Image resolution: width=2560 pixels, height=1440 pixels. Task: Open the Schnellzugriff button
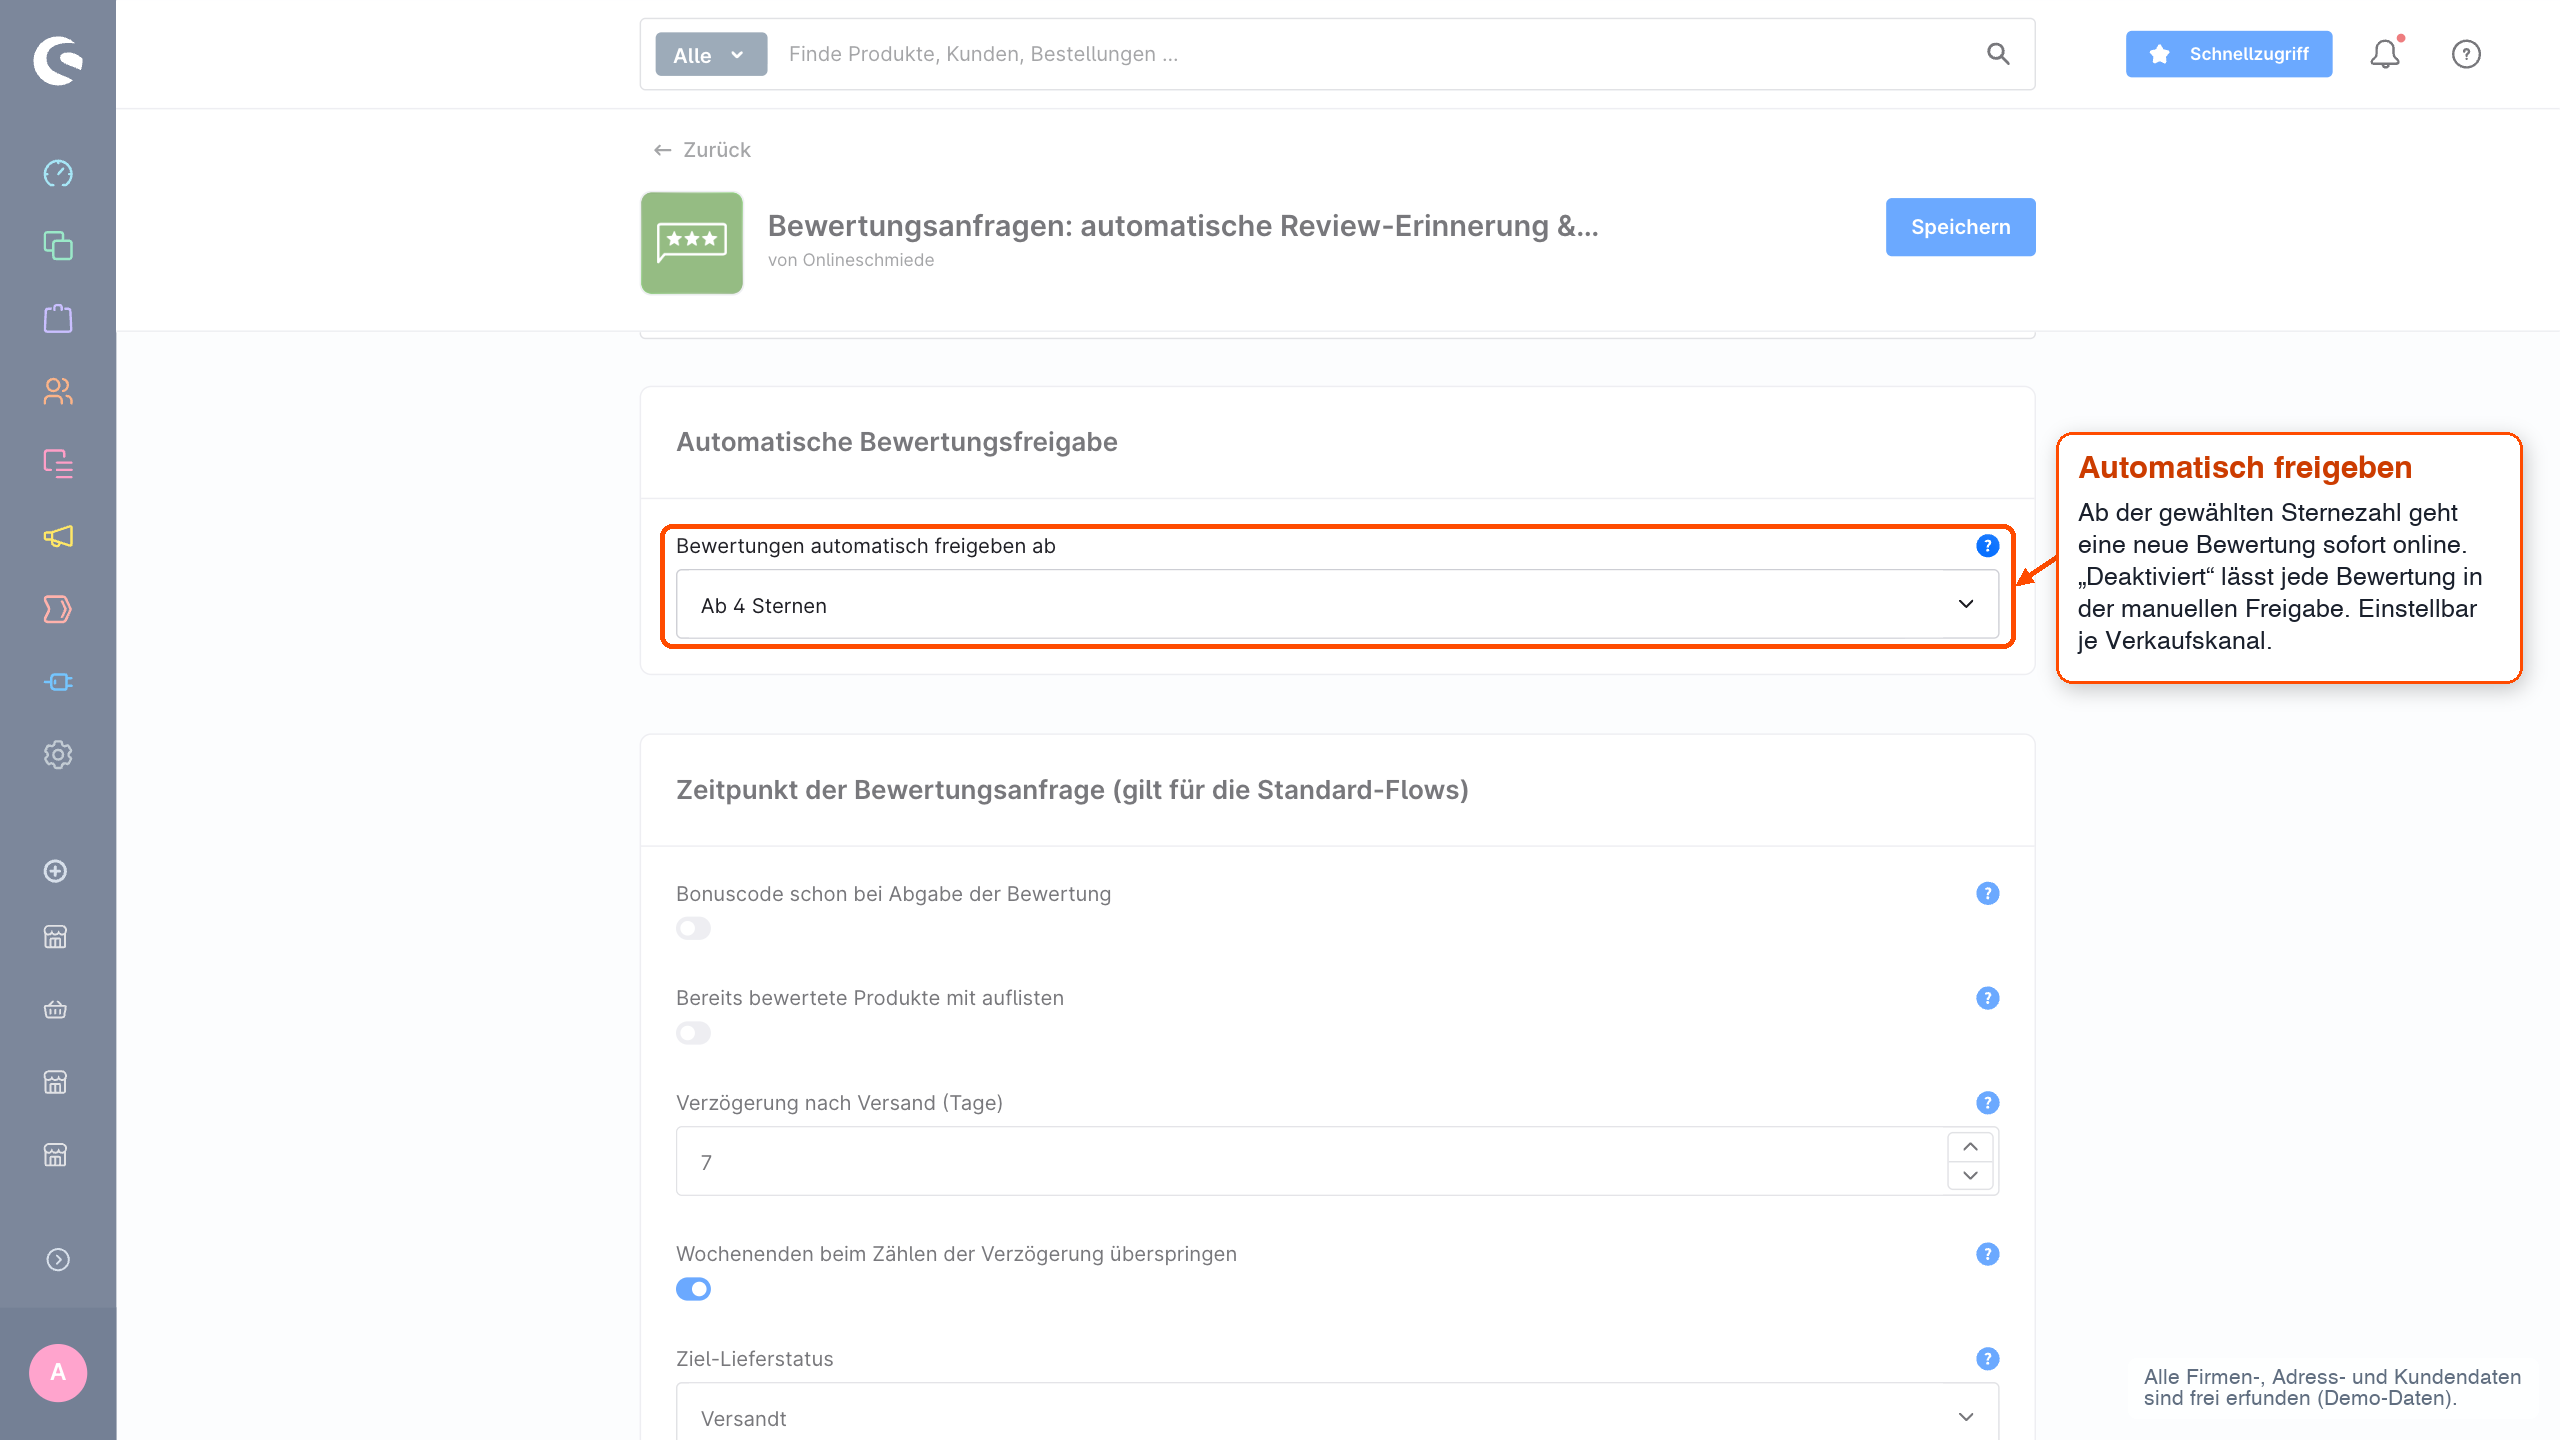pos(2229,54)
